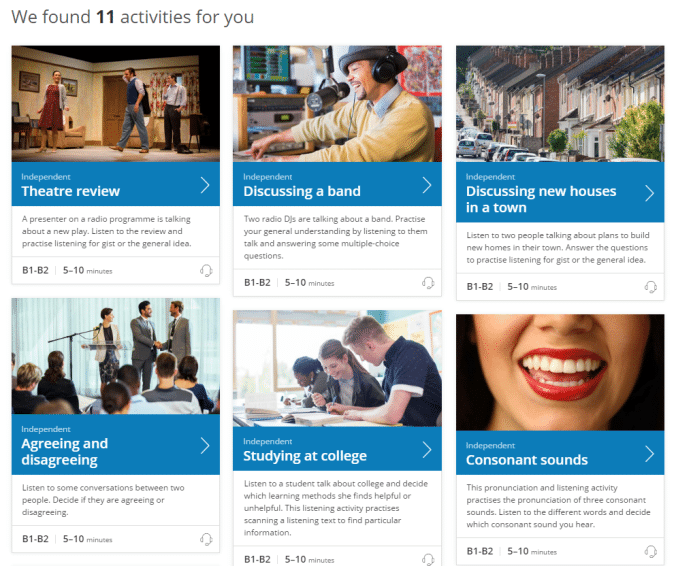Viewport: 676px width, 566px height.
Task: Click 'Two radio DJs are talking' description
Action: pyautogui.click(x=335, y=237)
